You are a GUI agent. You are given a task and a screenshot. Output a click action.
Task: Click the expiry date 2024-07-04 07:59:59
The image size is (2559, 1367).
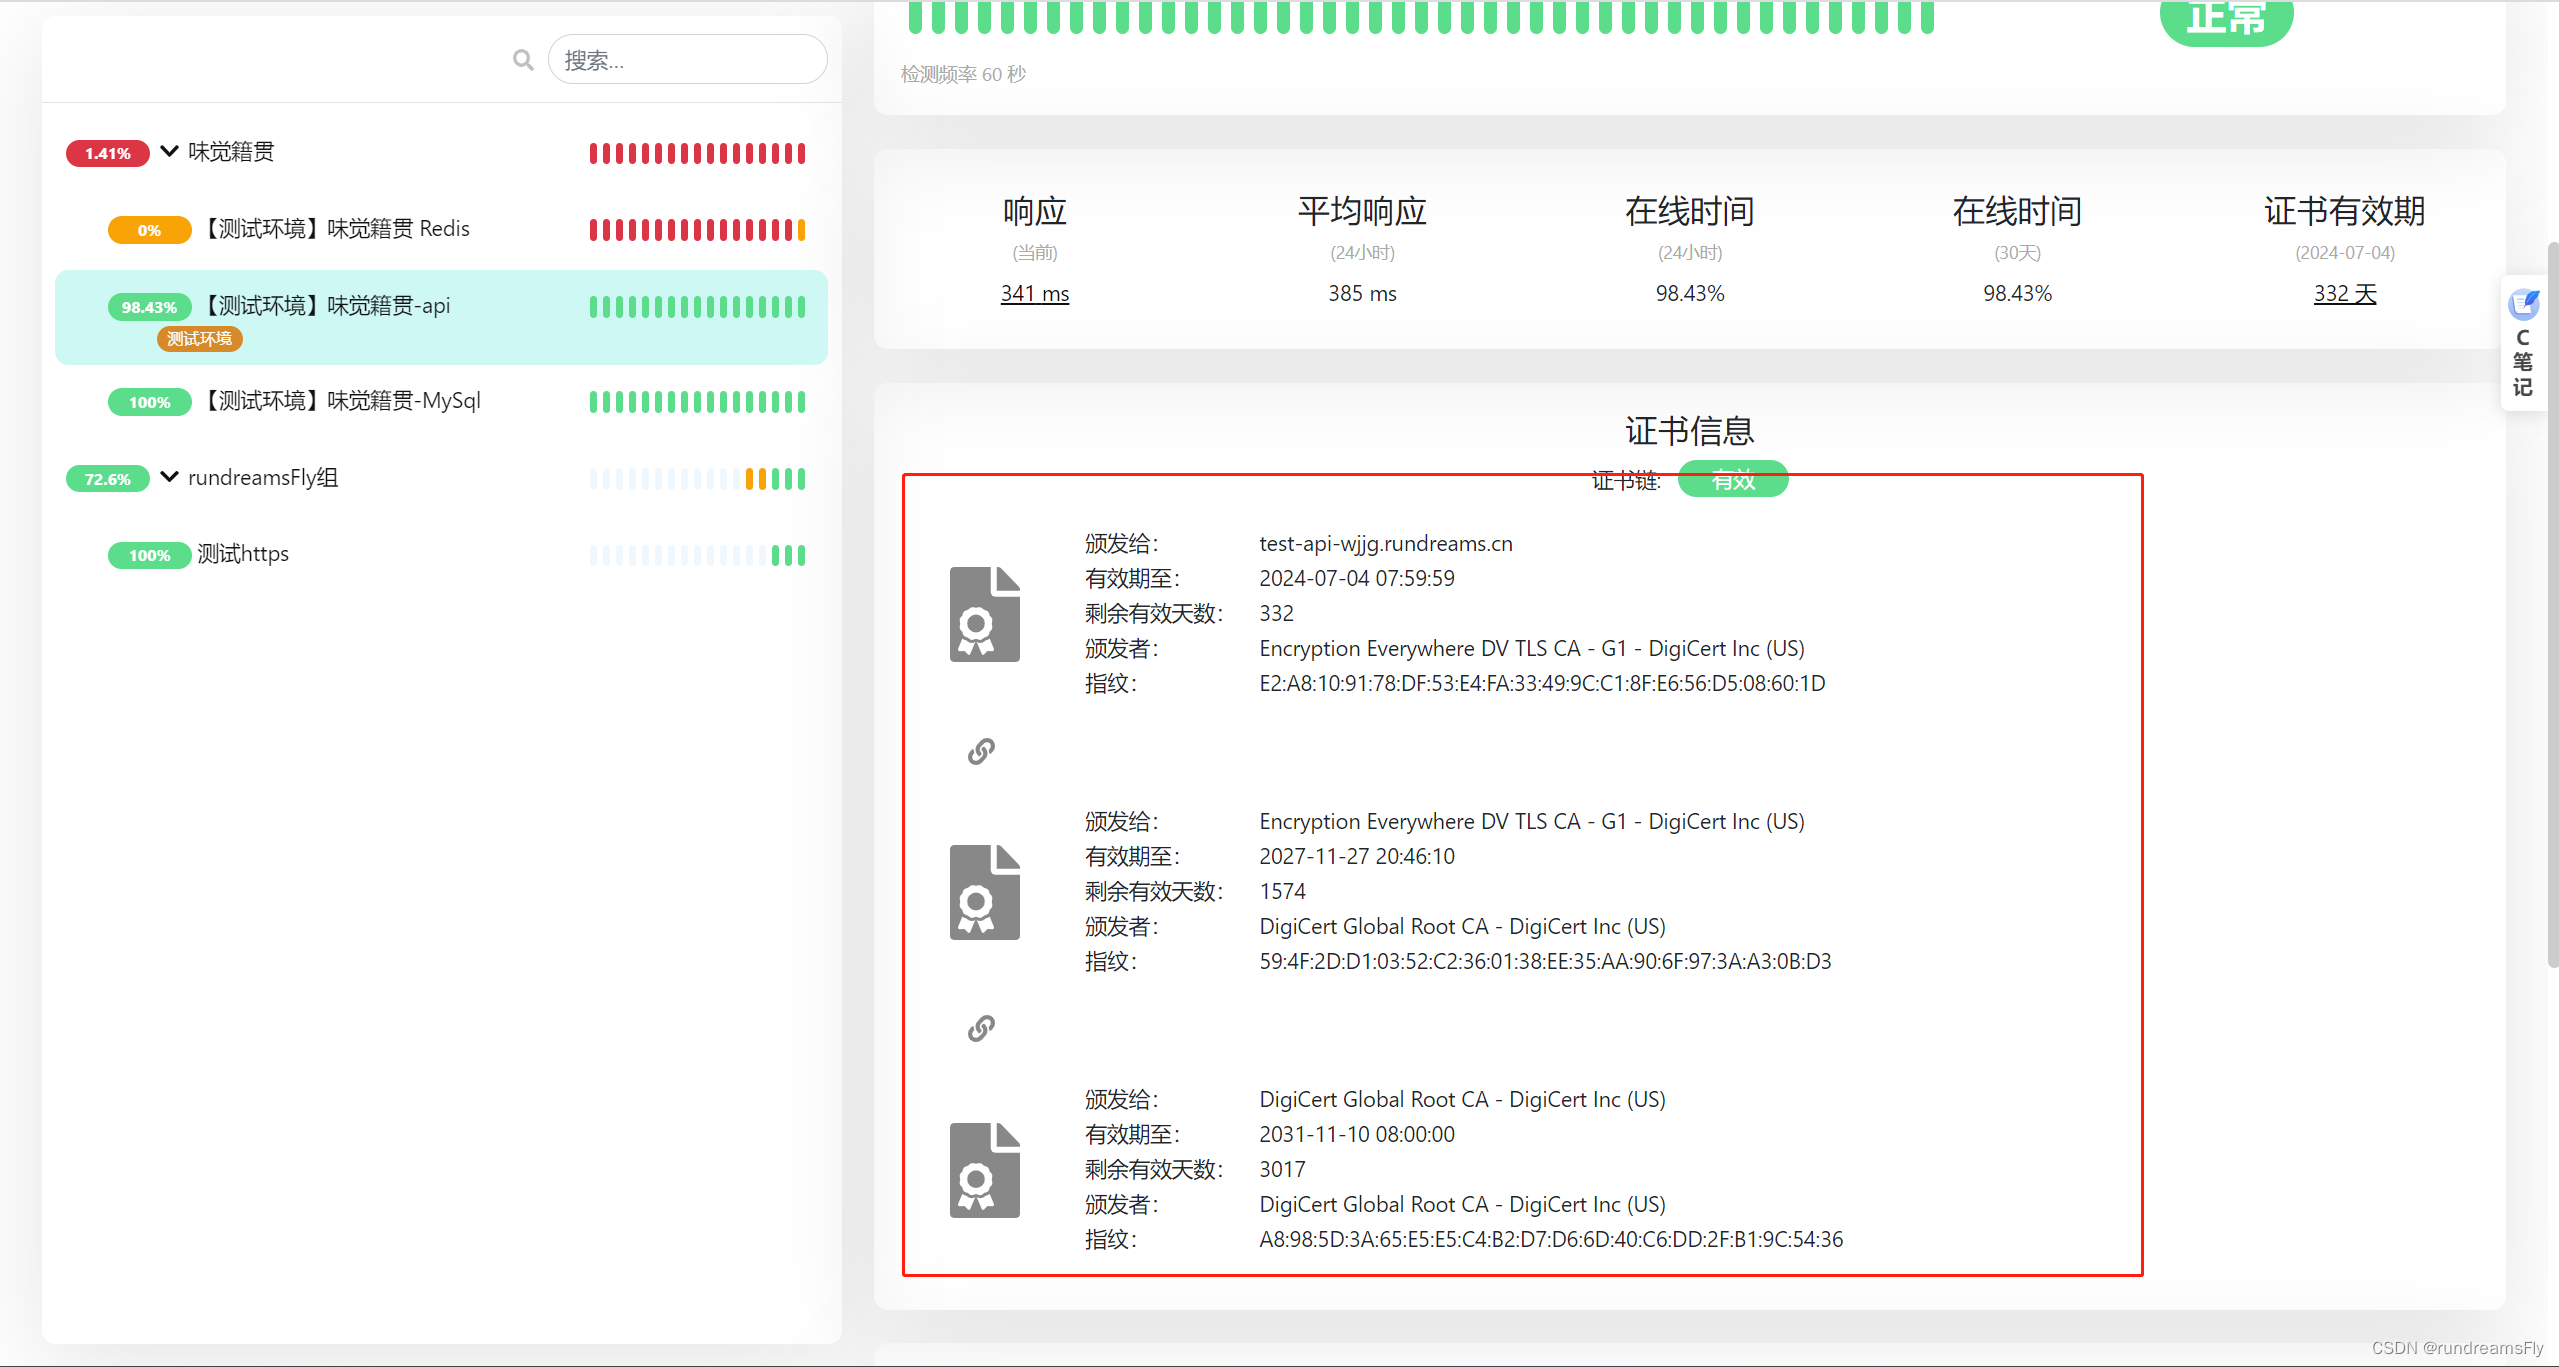[1357, 578]
